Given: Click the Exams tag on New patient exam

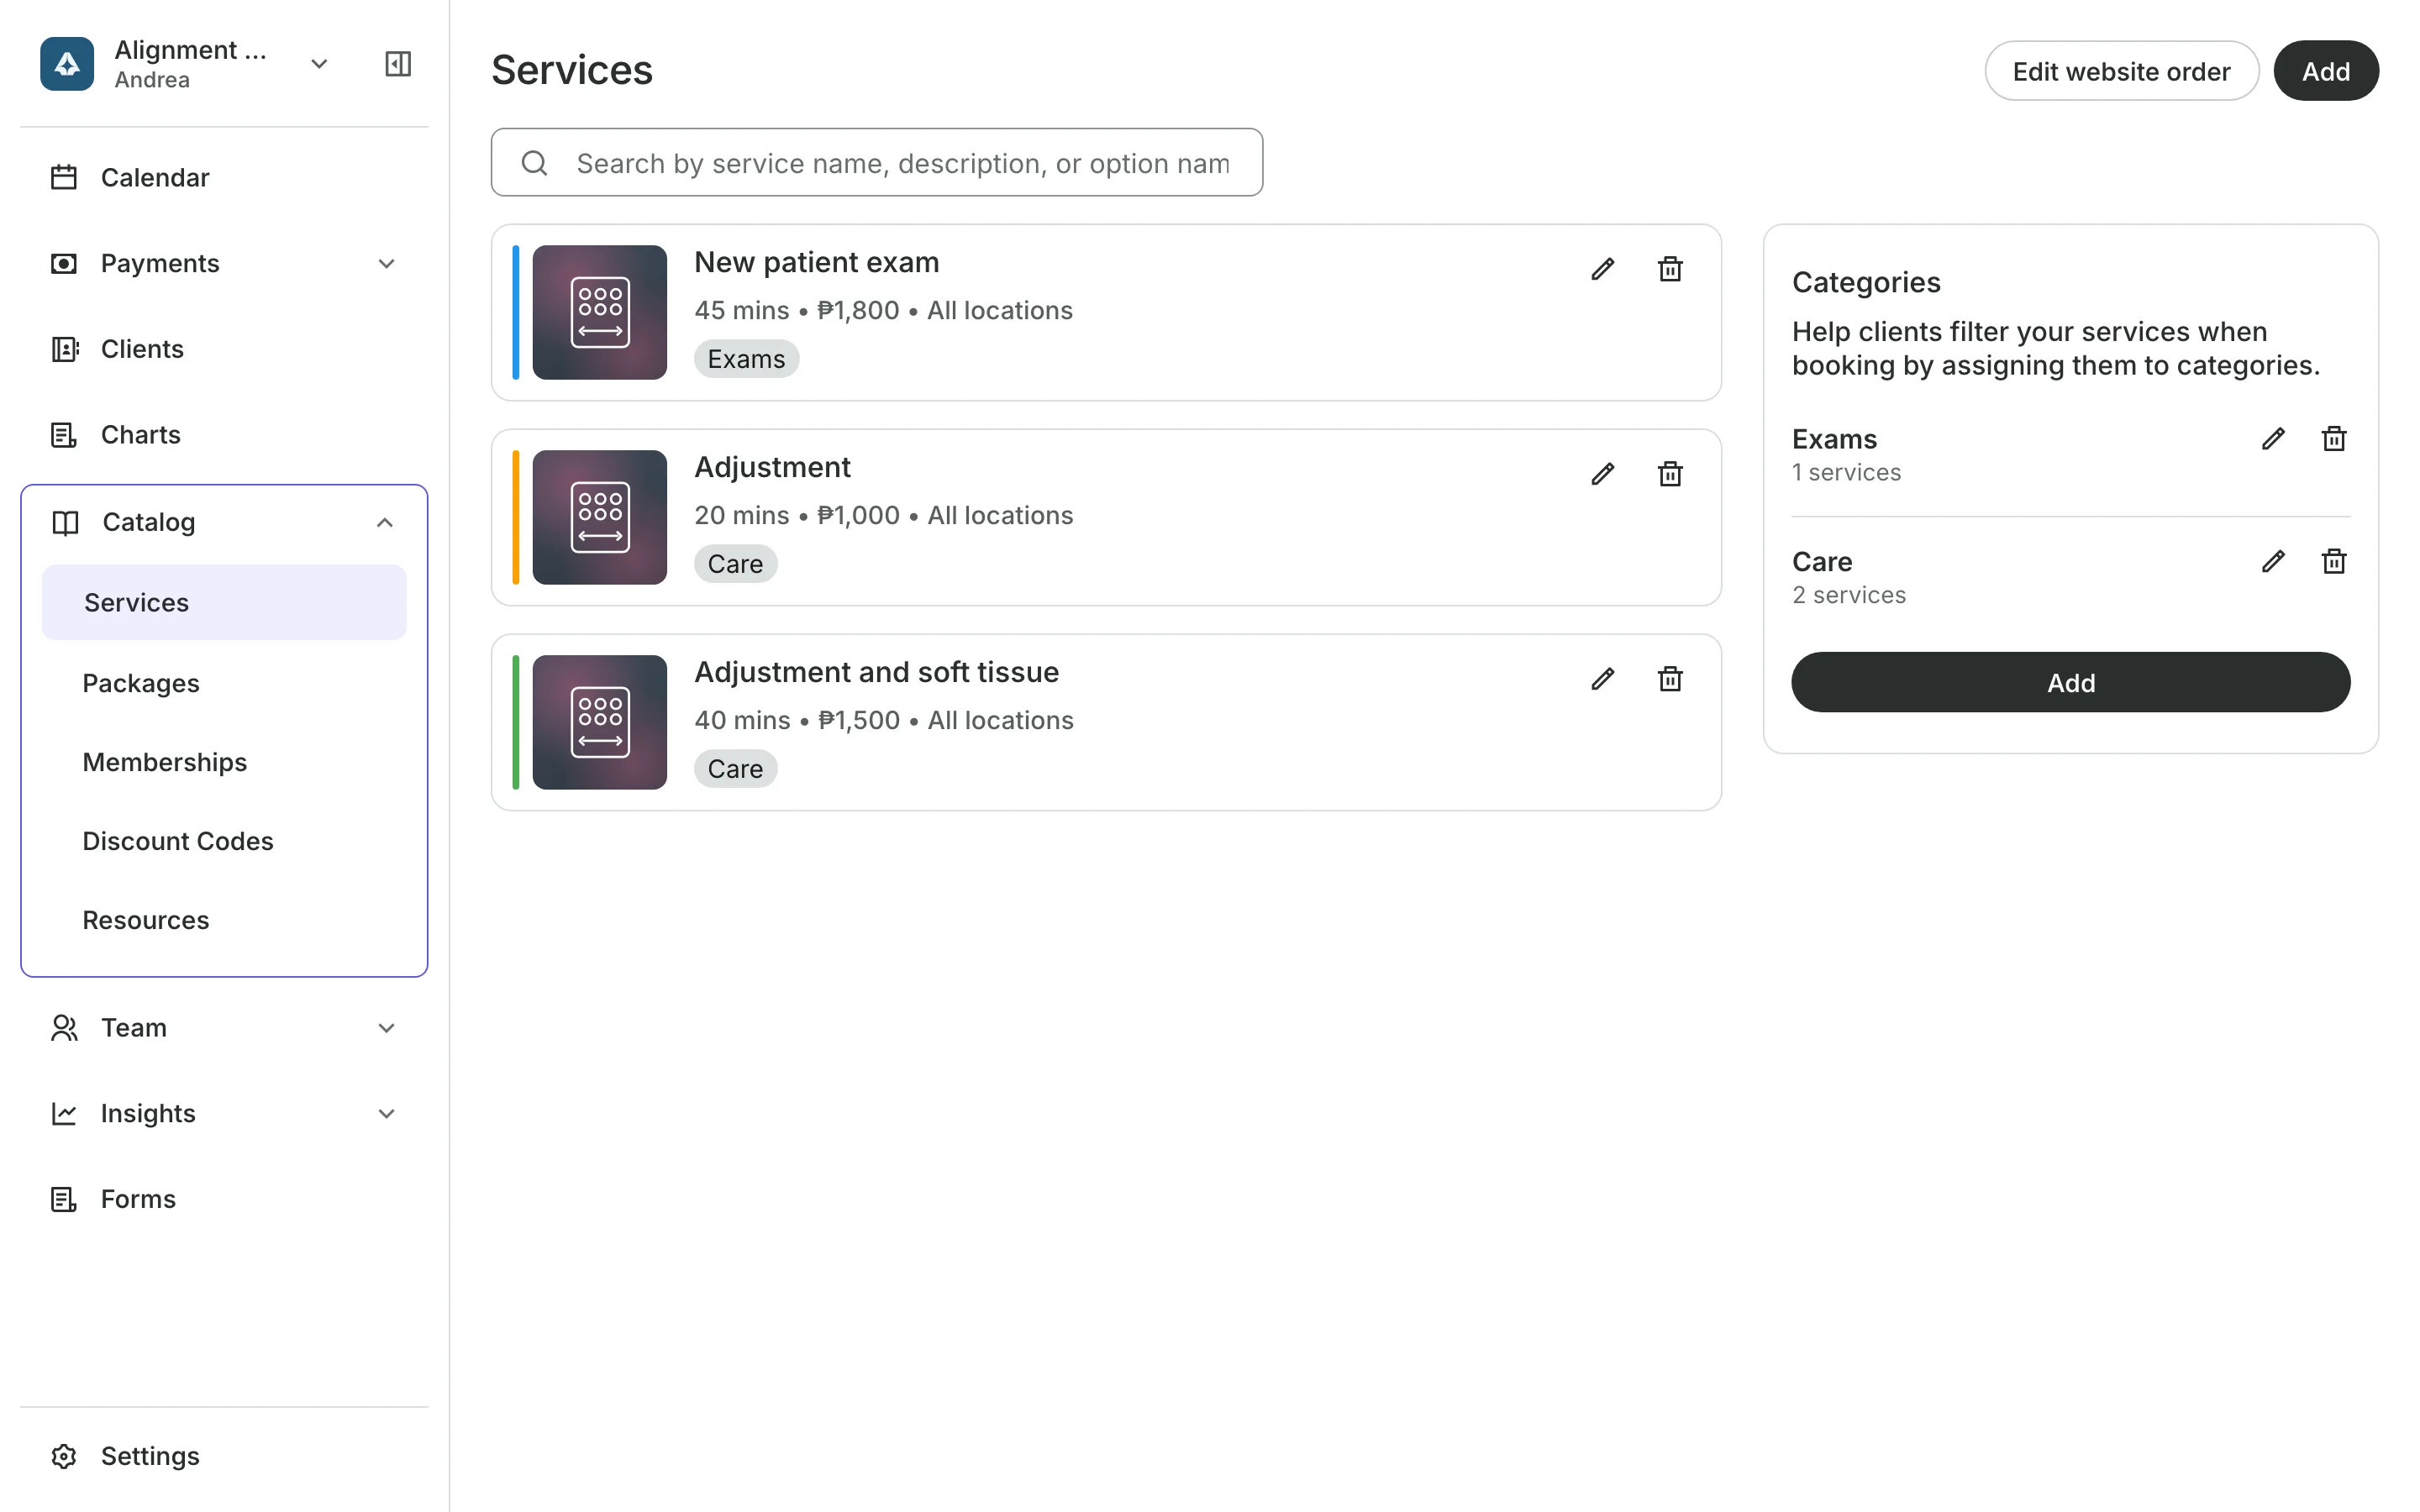Looking at the screenshot, I should point(746,359).
